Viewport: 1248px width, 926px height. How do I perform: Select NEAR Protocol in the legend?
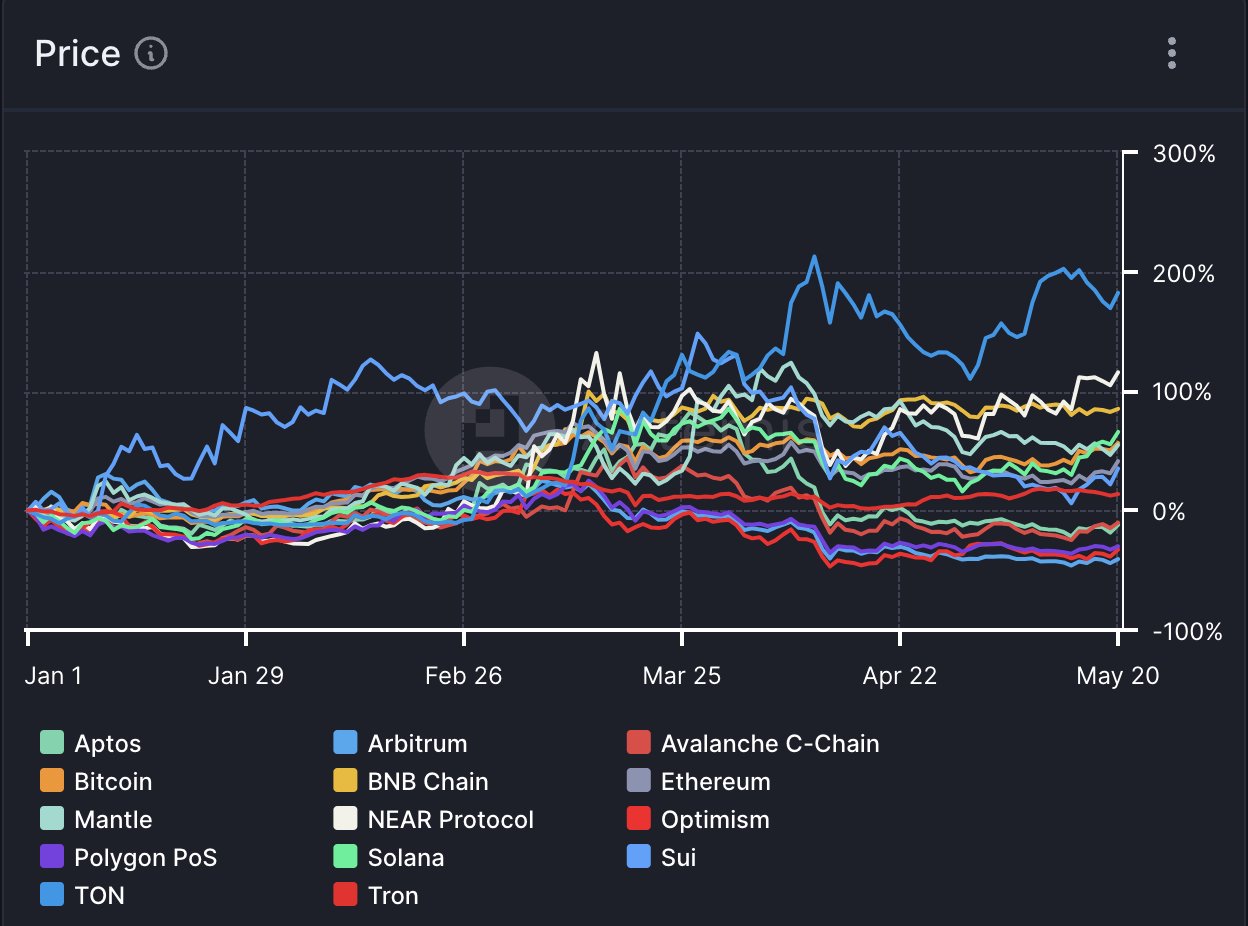pyautogui.click(x=433, y=819)
